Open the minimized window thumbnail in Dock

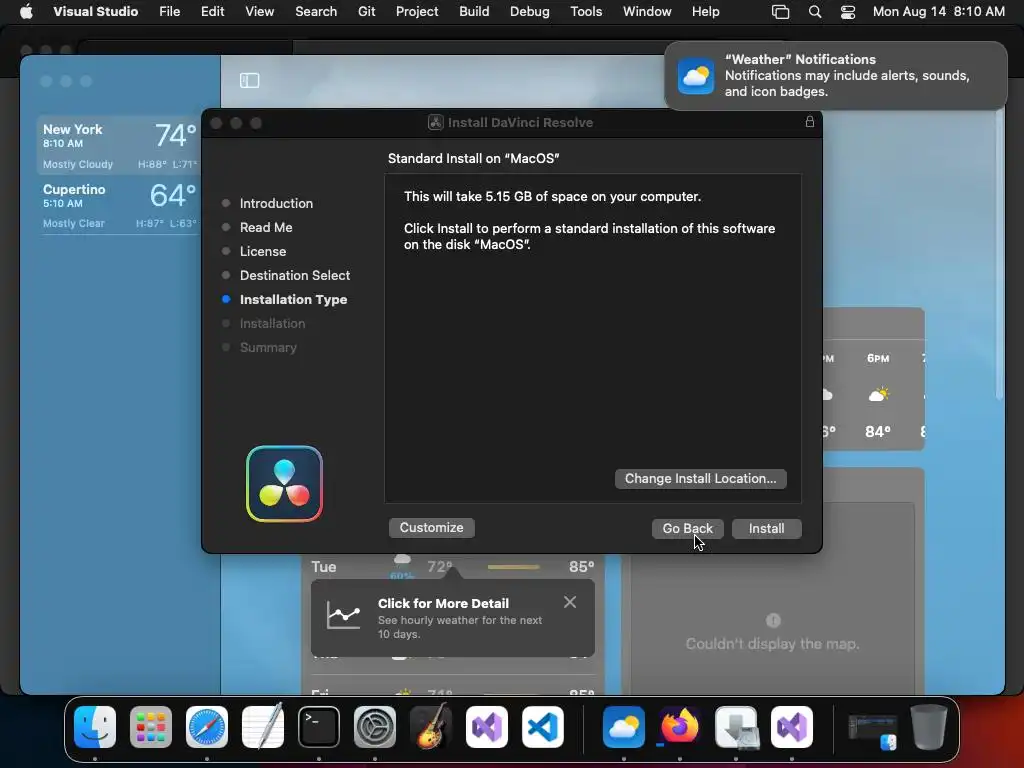coord(872,730)
